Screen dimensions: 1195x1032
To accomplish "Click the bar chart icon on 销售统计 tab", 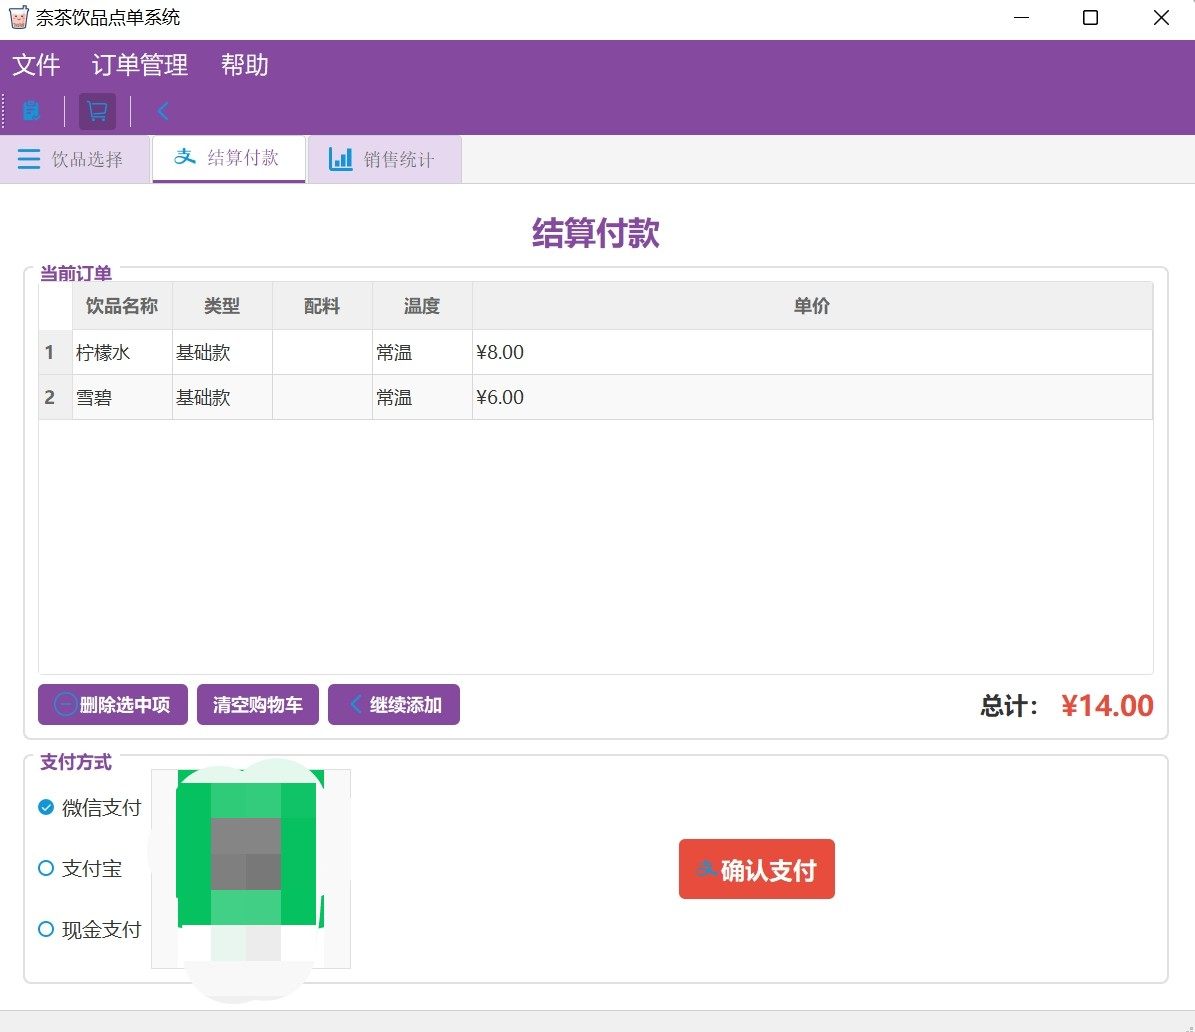I will click(341, 160).
